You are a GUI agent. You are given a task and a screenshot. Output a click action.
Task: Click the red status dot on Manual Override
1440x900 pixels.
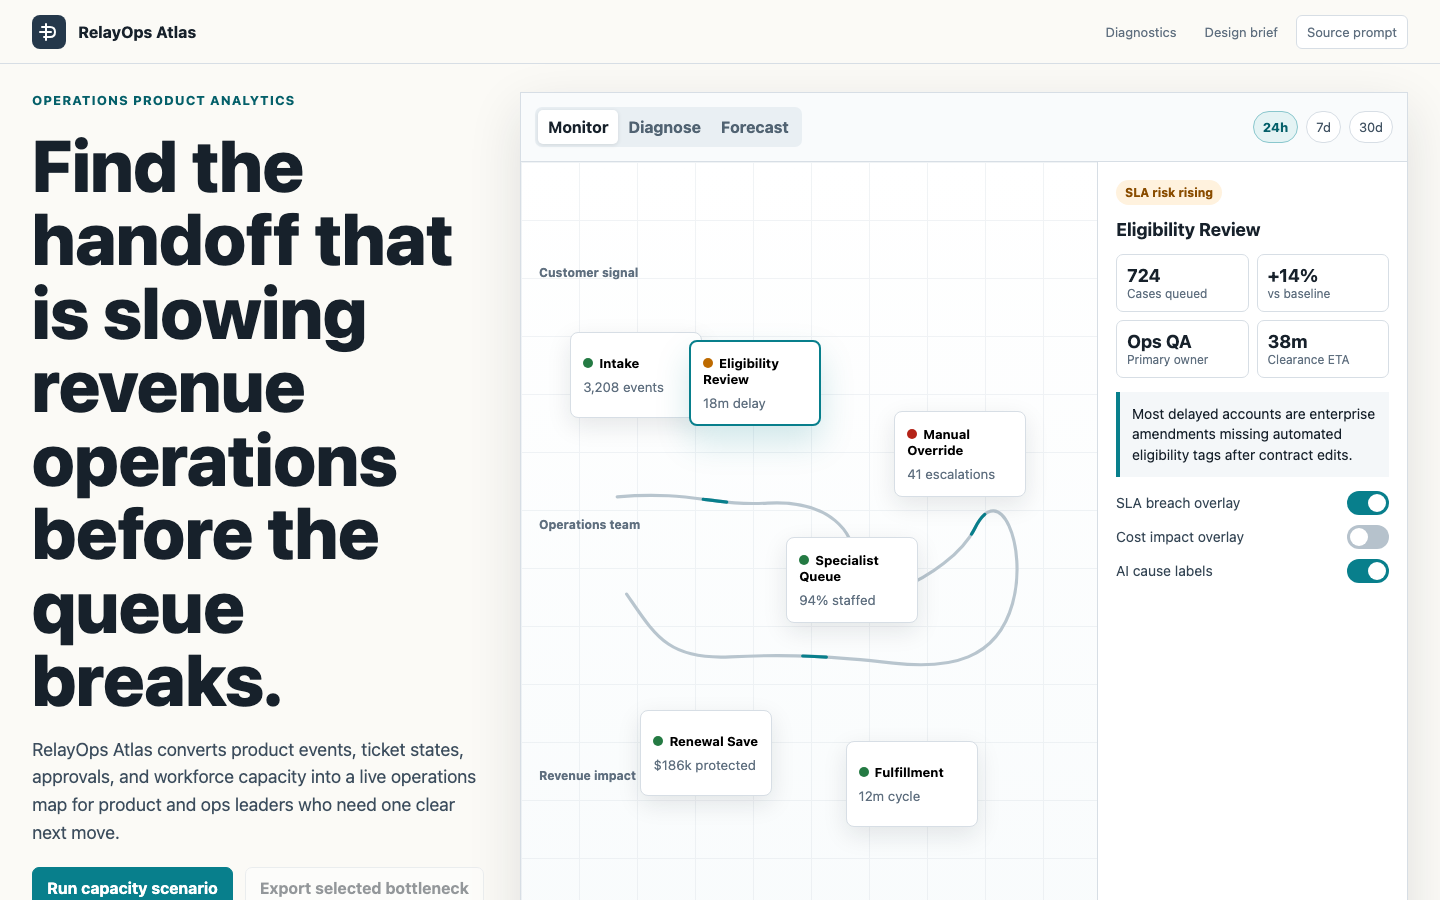tap(912, 434)
